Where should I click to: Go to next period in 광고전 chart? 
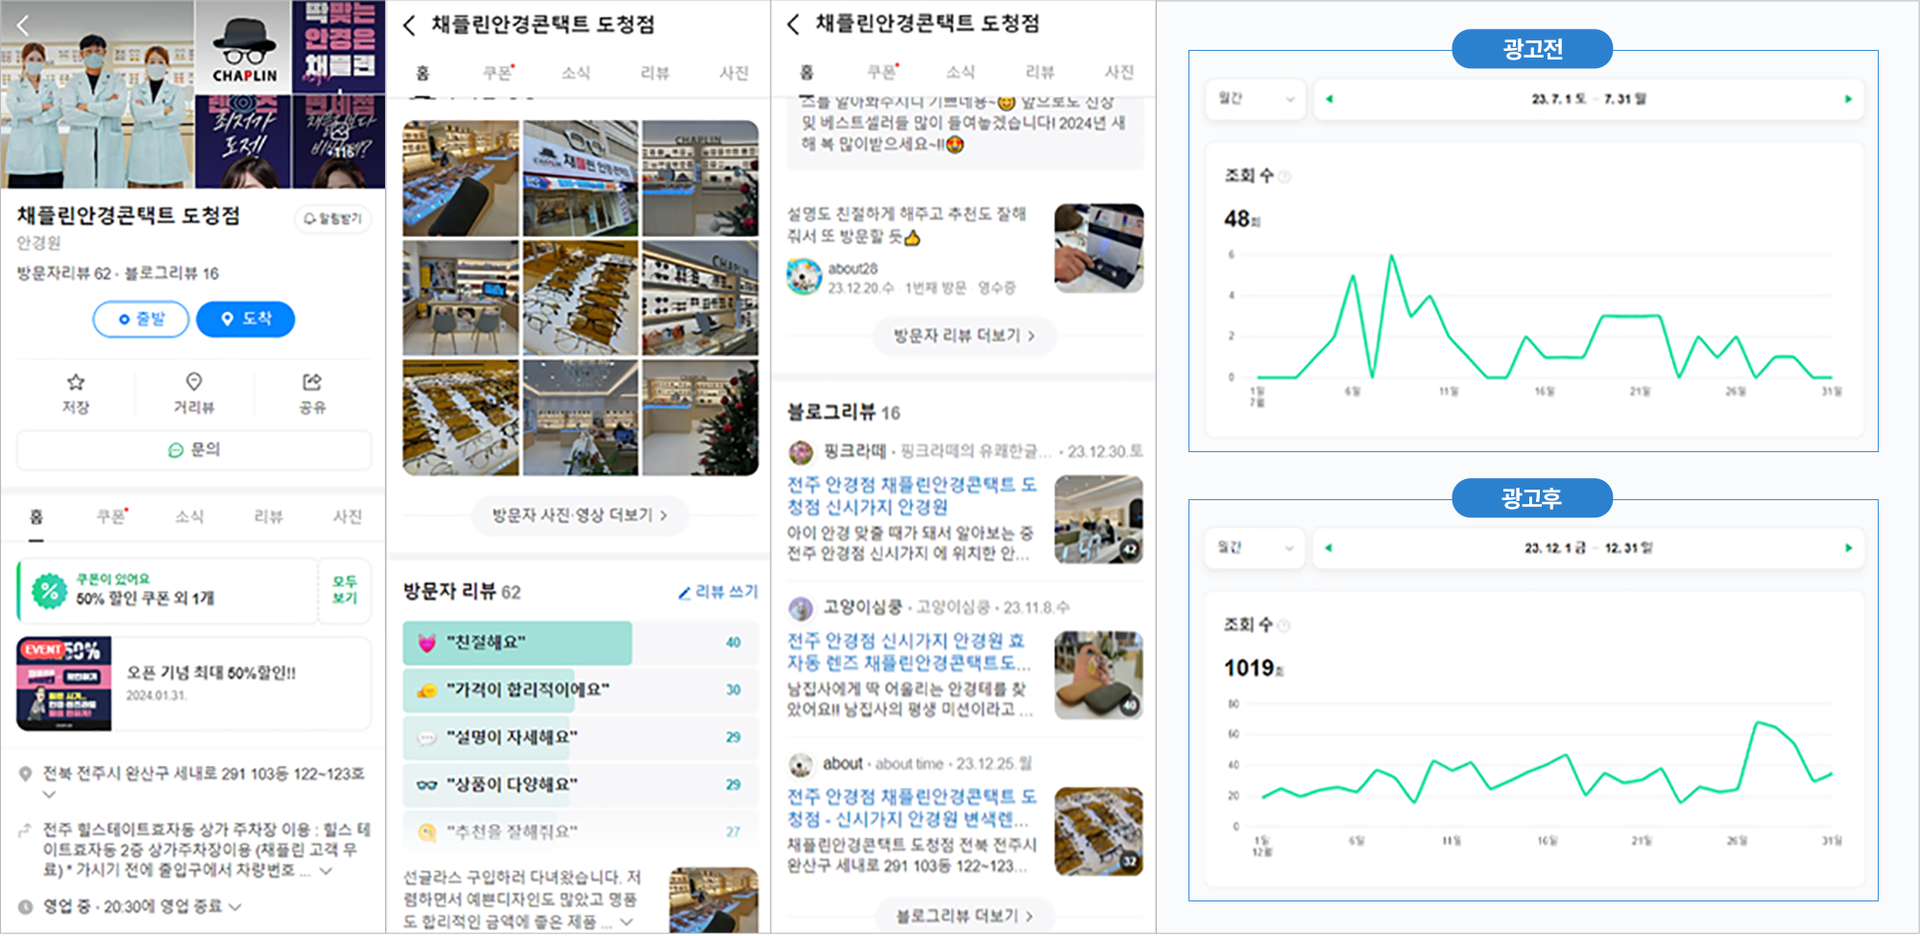pos(1848,99)
